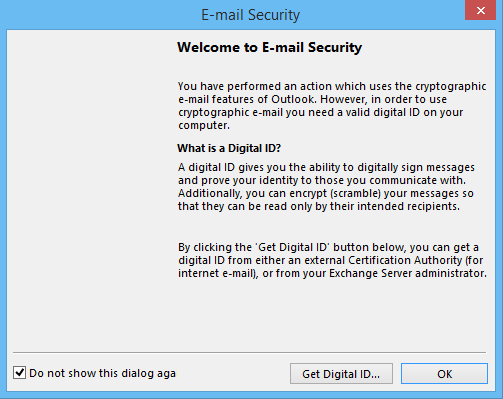Click the Get Digital ID... button

(341, 374)
